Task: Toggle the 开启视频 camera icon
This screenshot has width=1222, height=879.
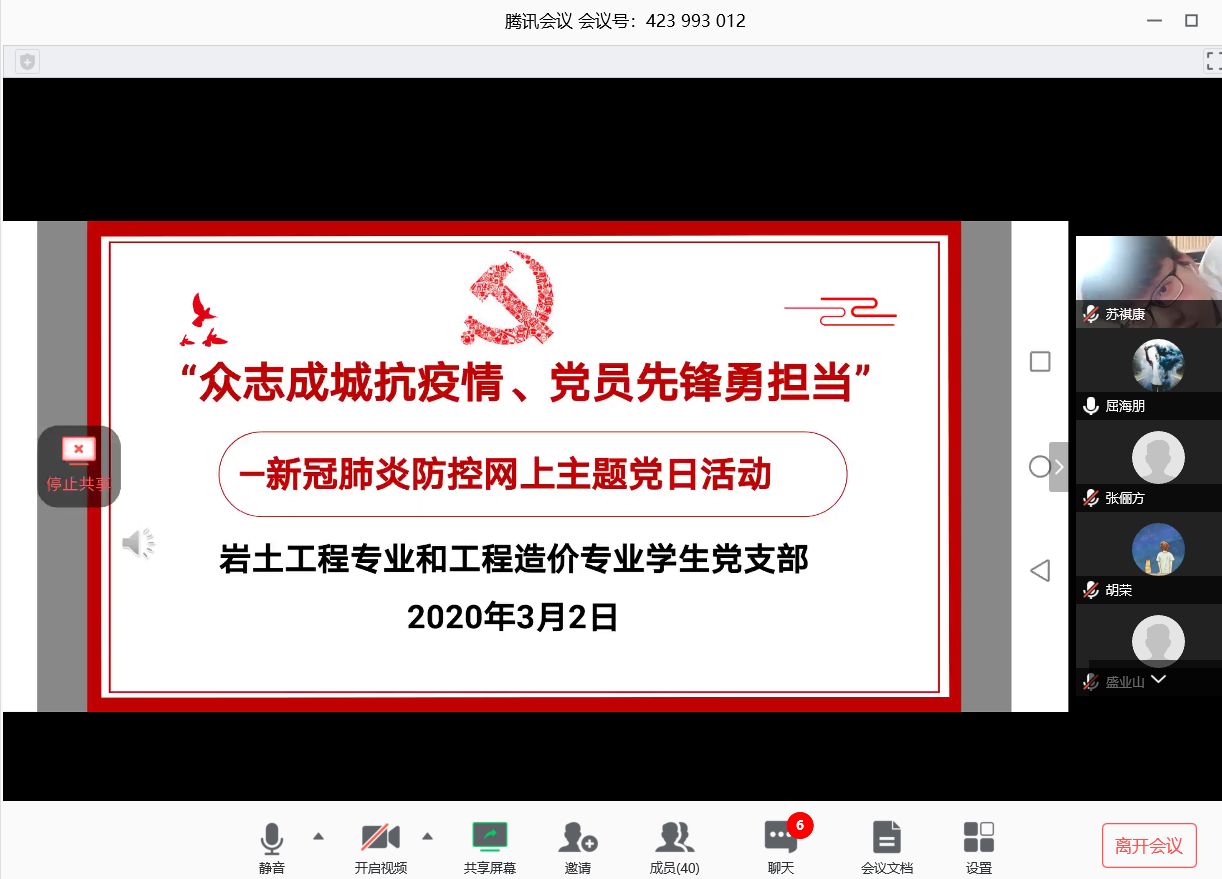Action: tap(380, 838)
